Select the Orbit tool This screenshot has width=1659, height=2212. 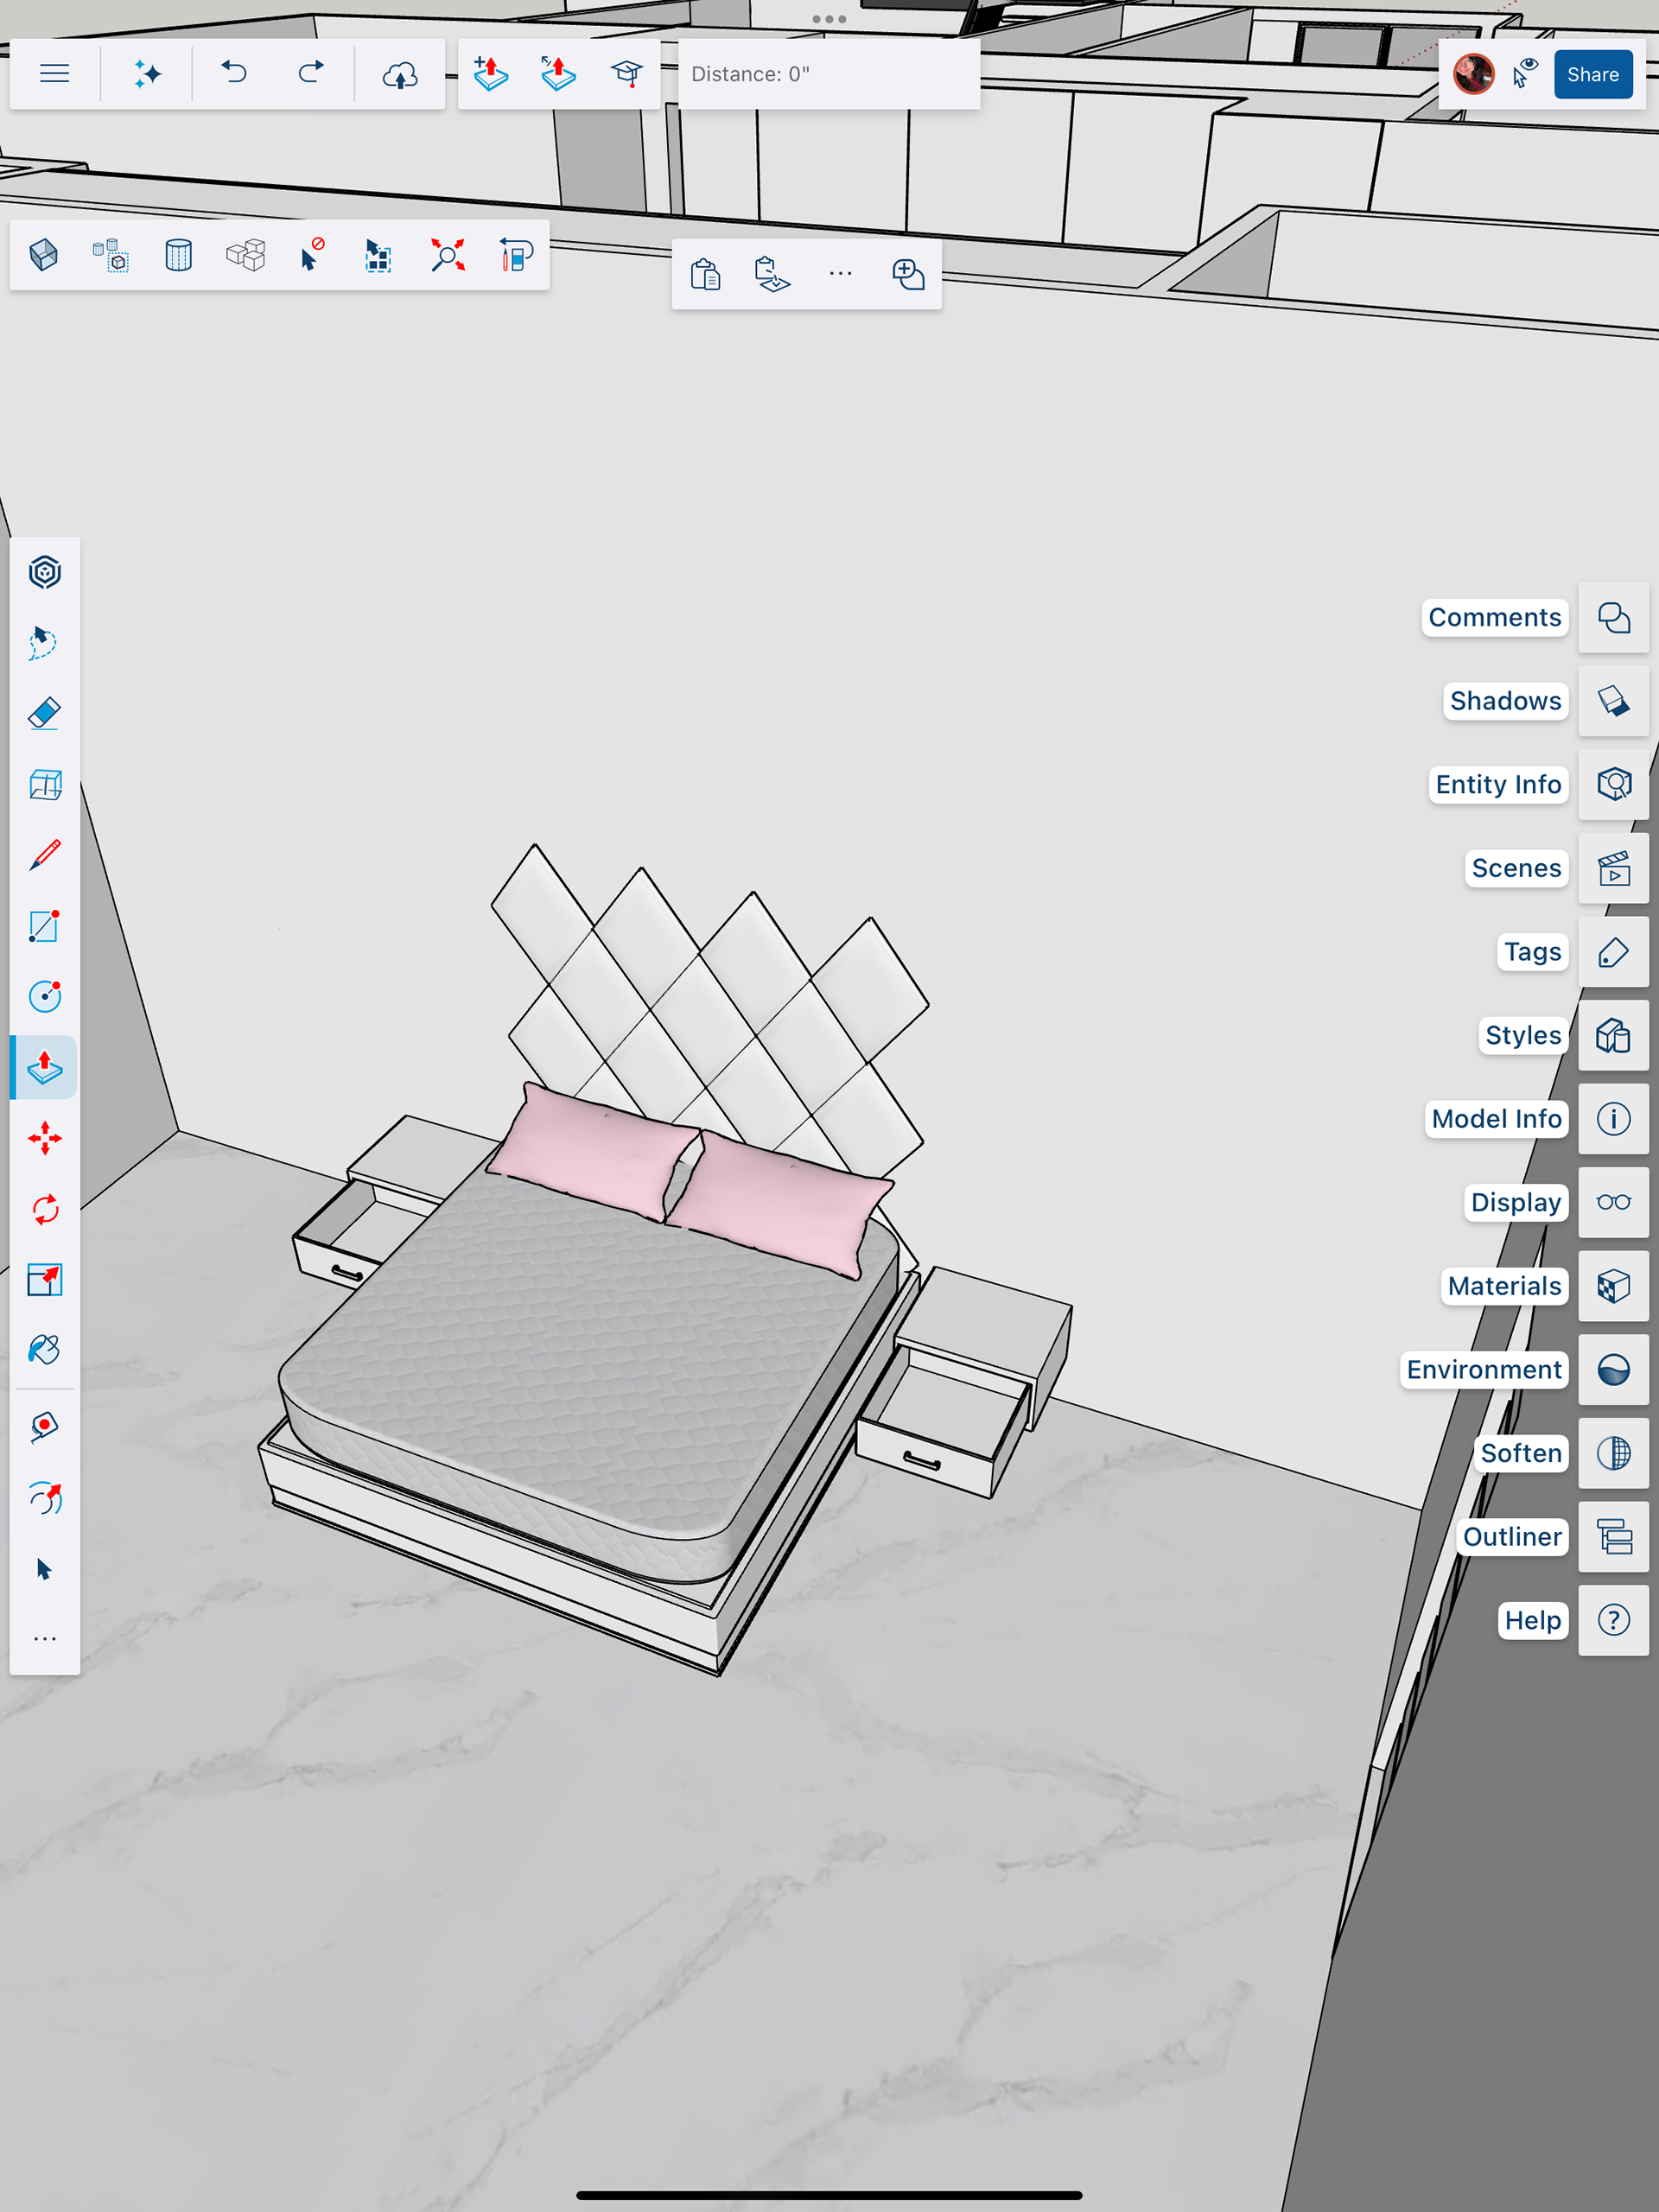point(44,1498)
